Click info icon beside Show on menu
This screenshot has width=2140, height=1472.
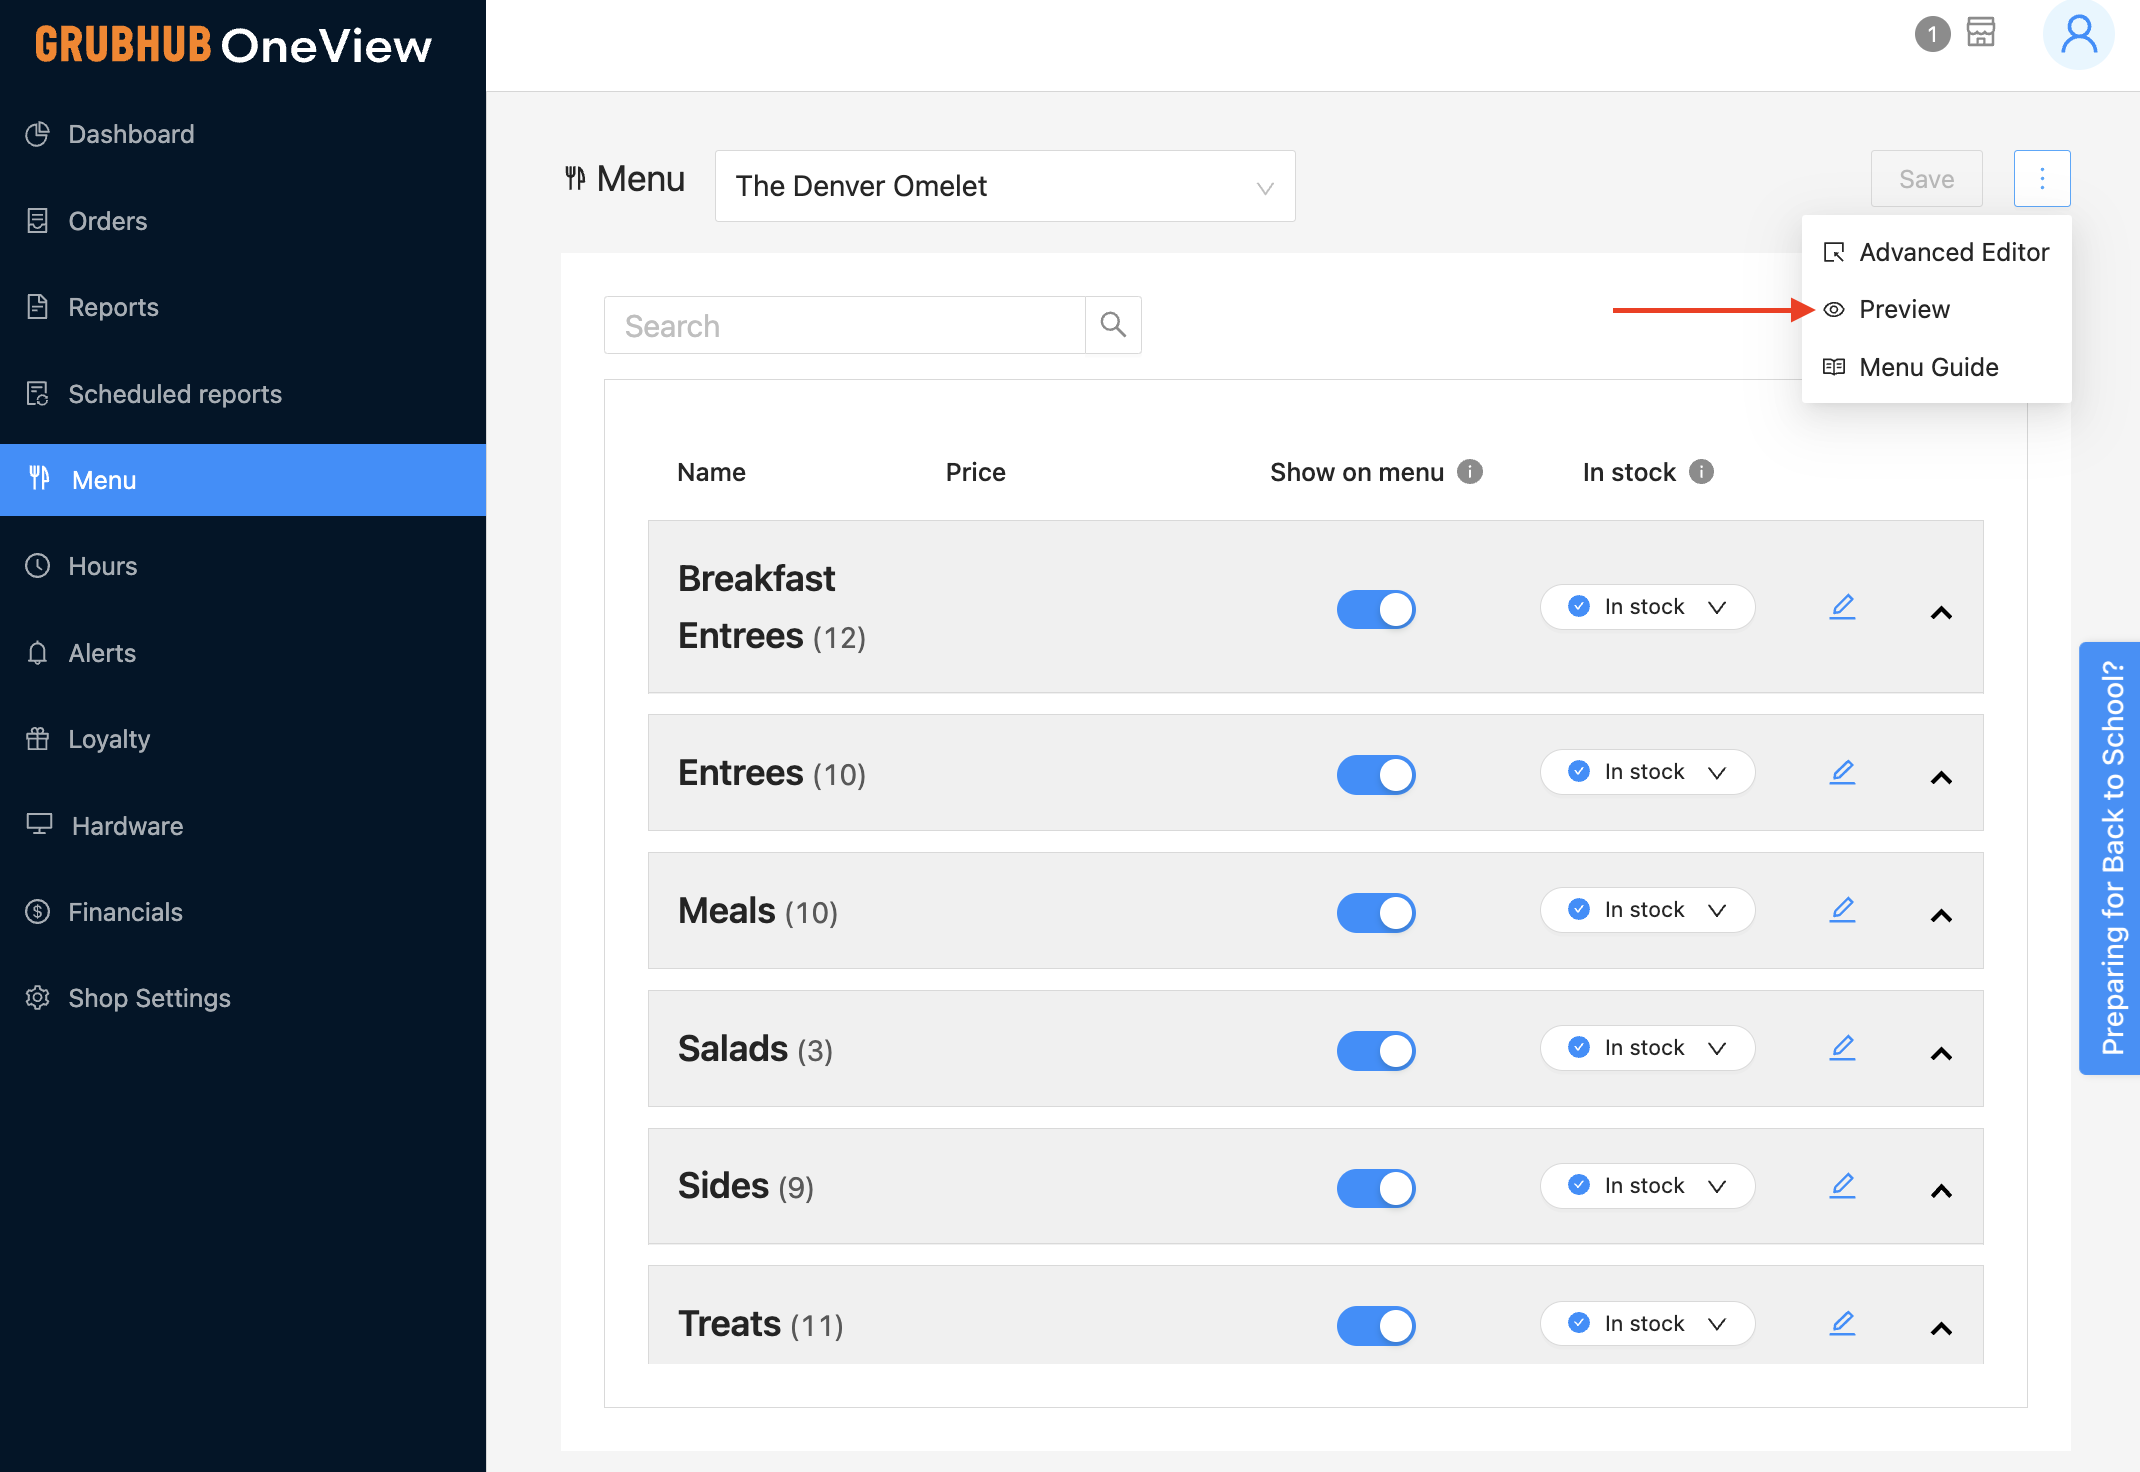pyautogui.click(x=1469, y=471)
